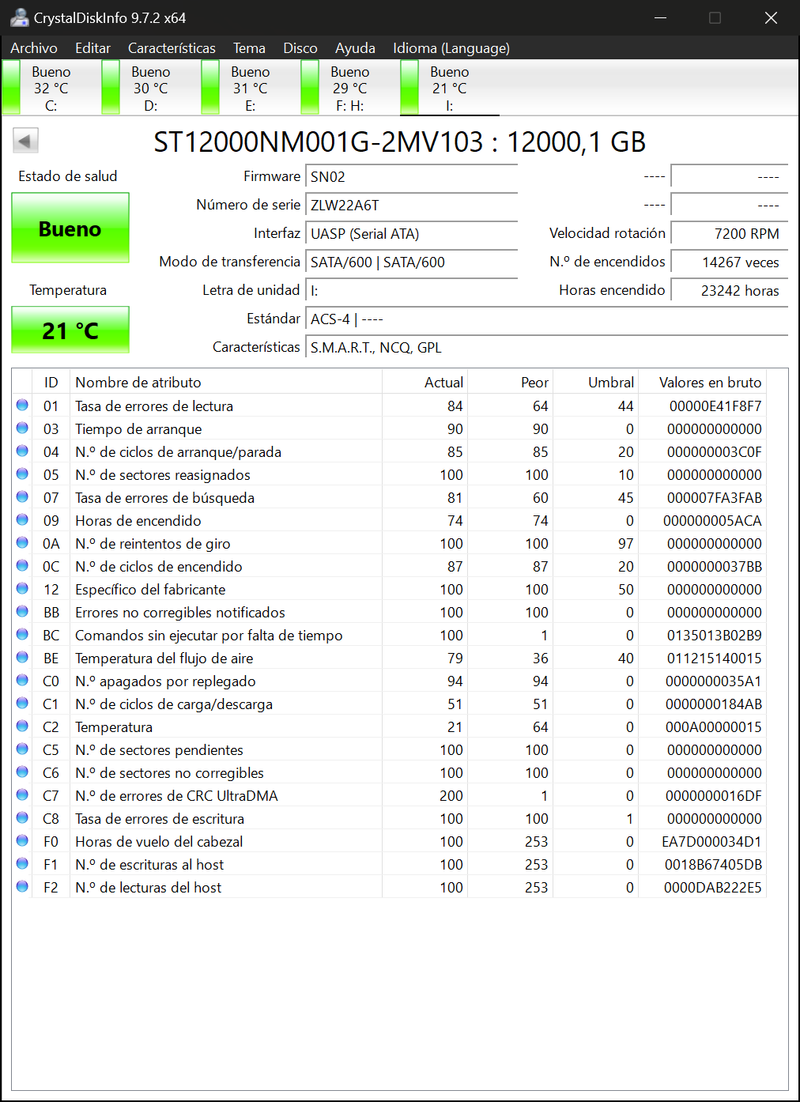Click status orb for sectores reasignados row
800x1102 pixels.
(22, 474)
